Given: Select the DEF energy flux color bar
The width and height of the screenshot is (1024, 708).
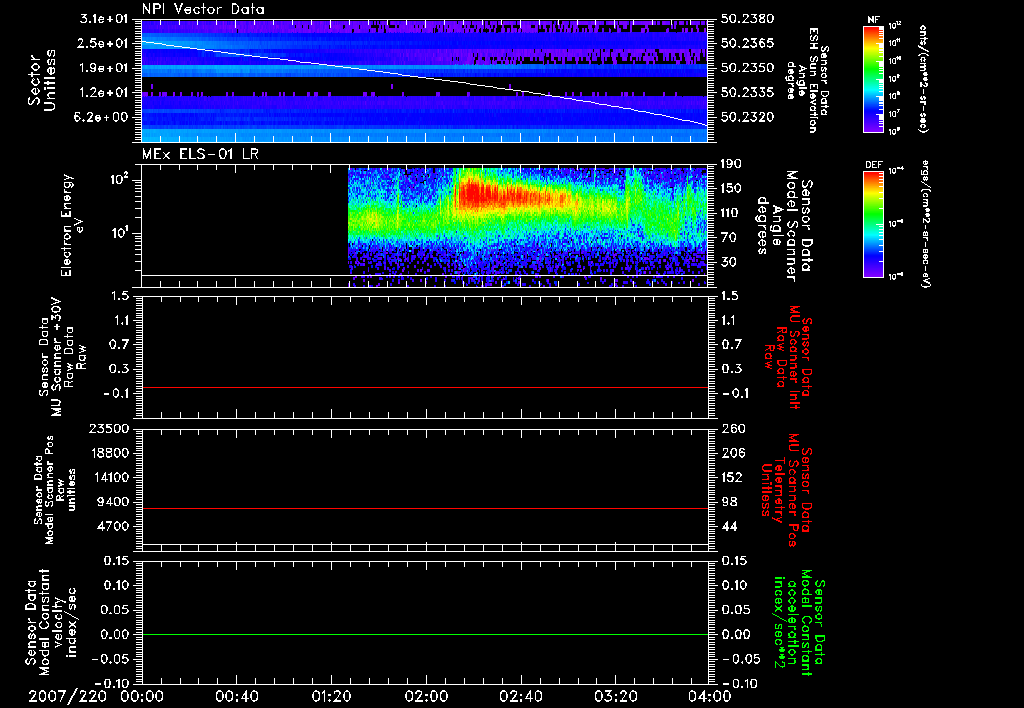Looking at the screenshot, I should (x=873, y=224).
